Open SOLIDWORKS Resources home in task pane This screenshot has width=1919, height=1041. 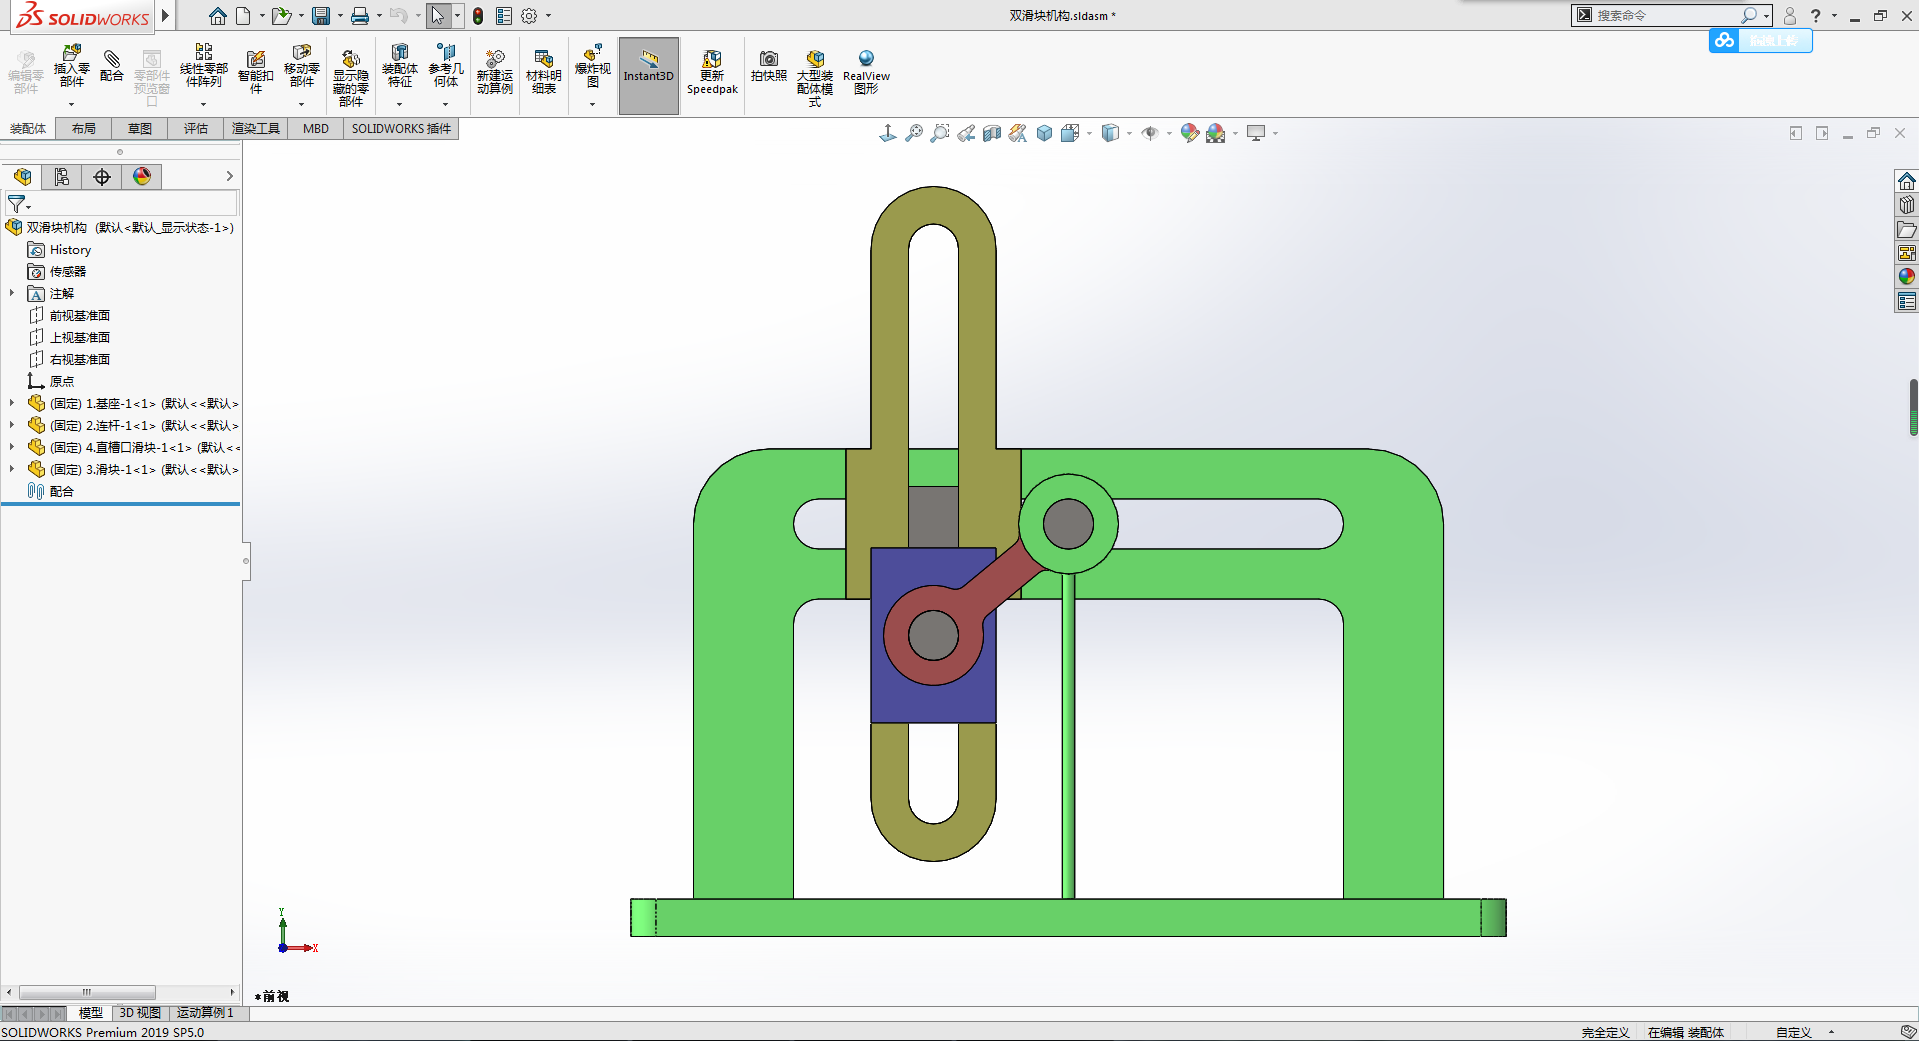pyautogui.click(x=1907, y=181)
